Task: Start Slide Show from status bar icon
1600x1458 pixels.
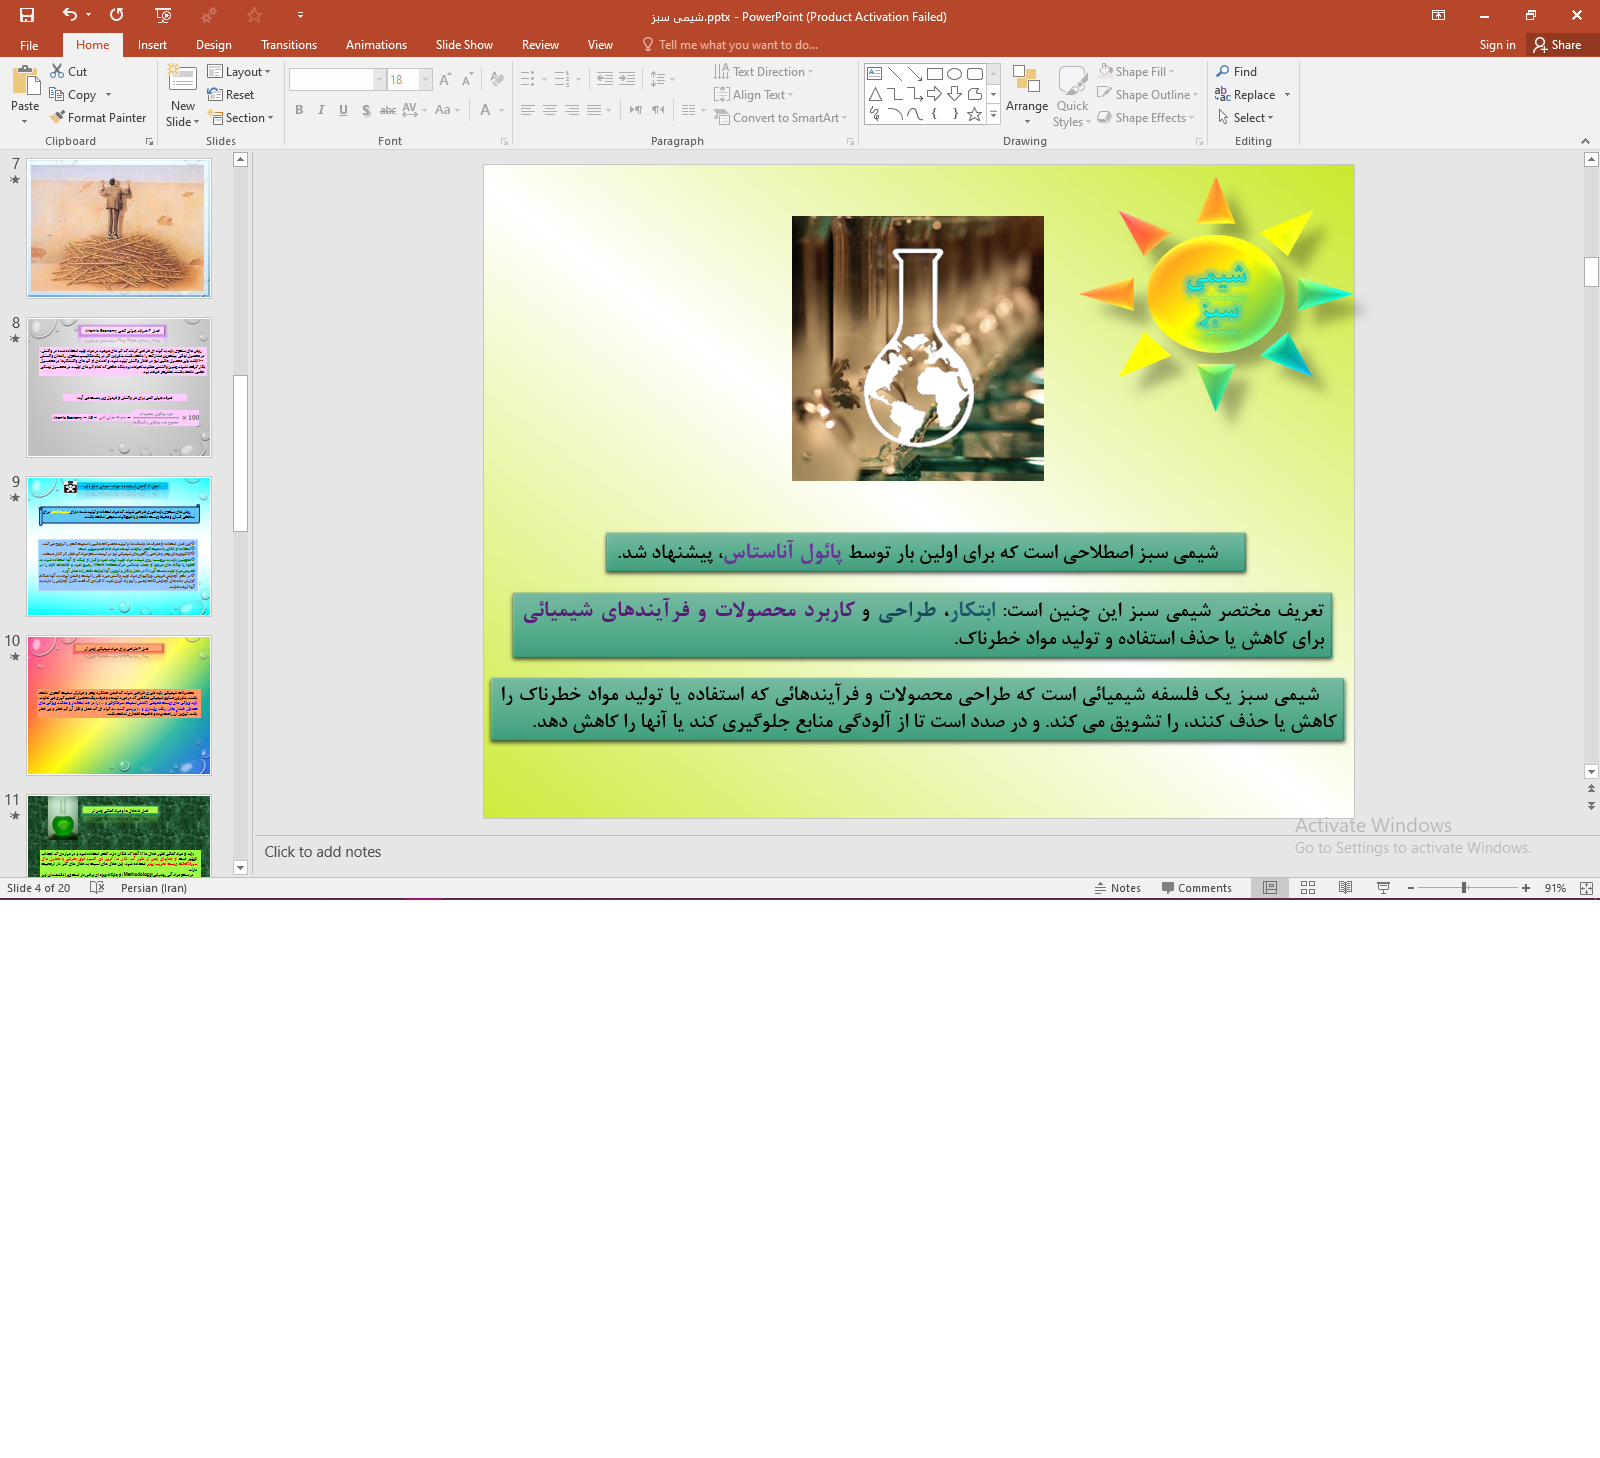Action: 1384,888
